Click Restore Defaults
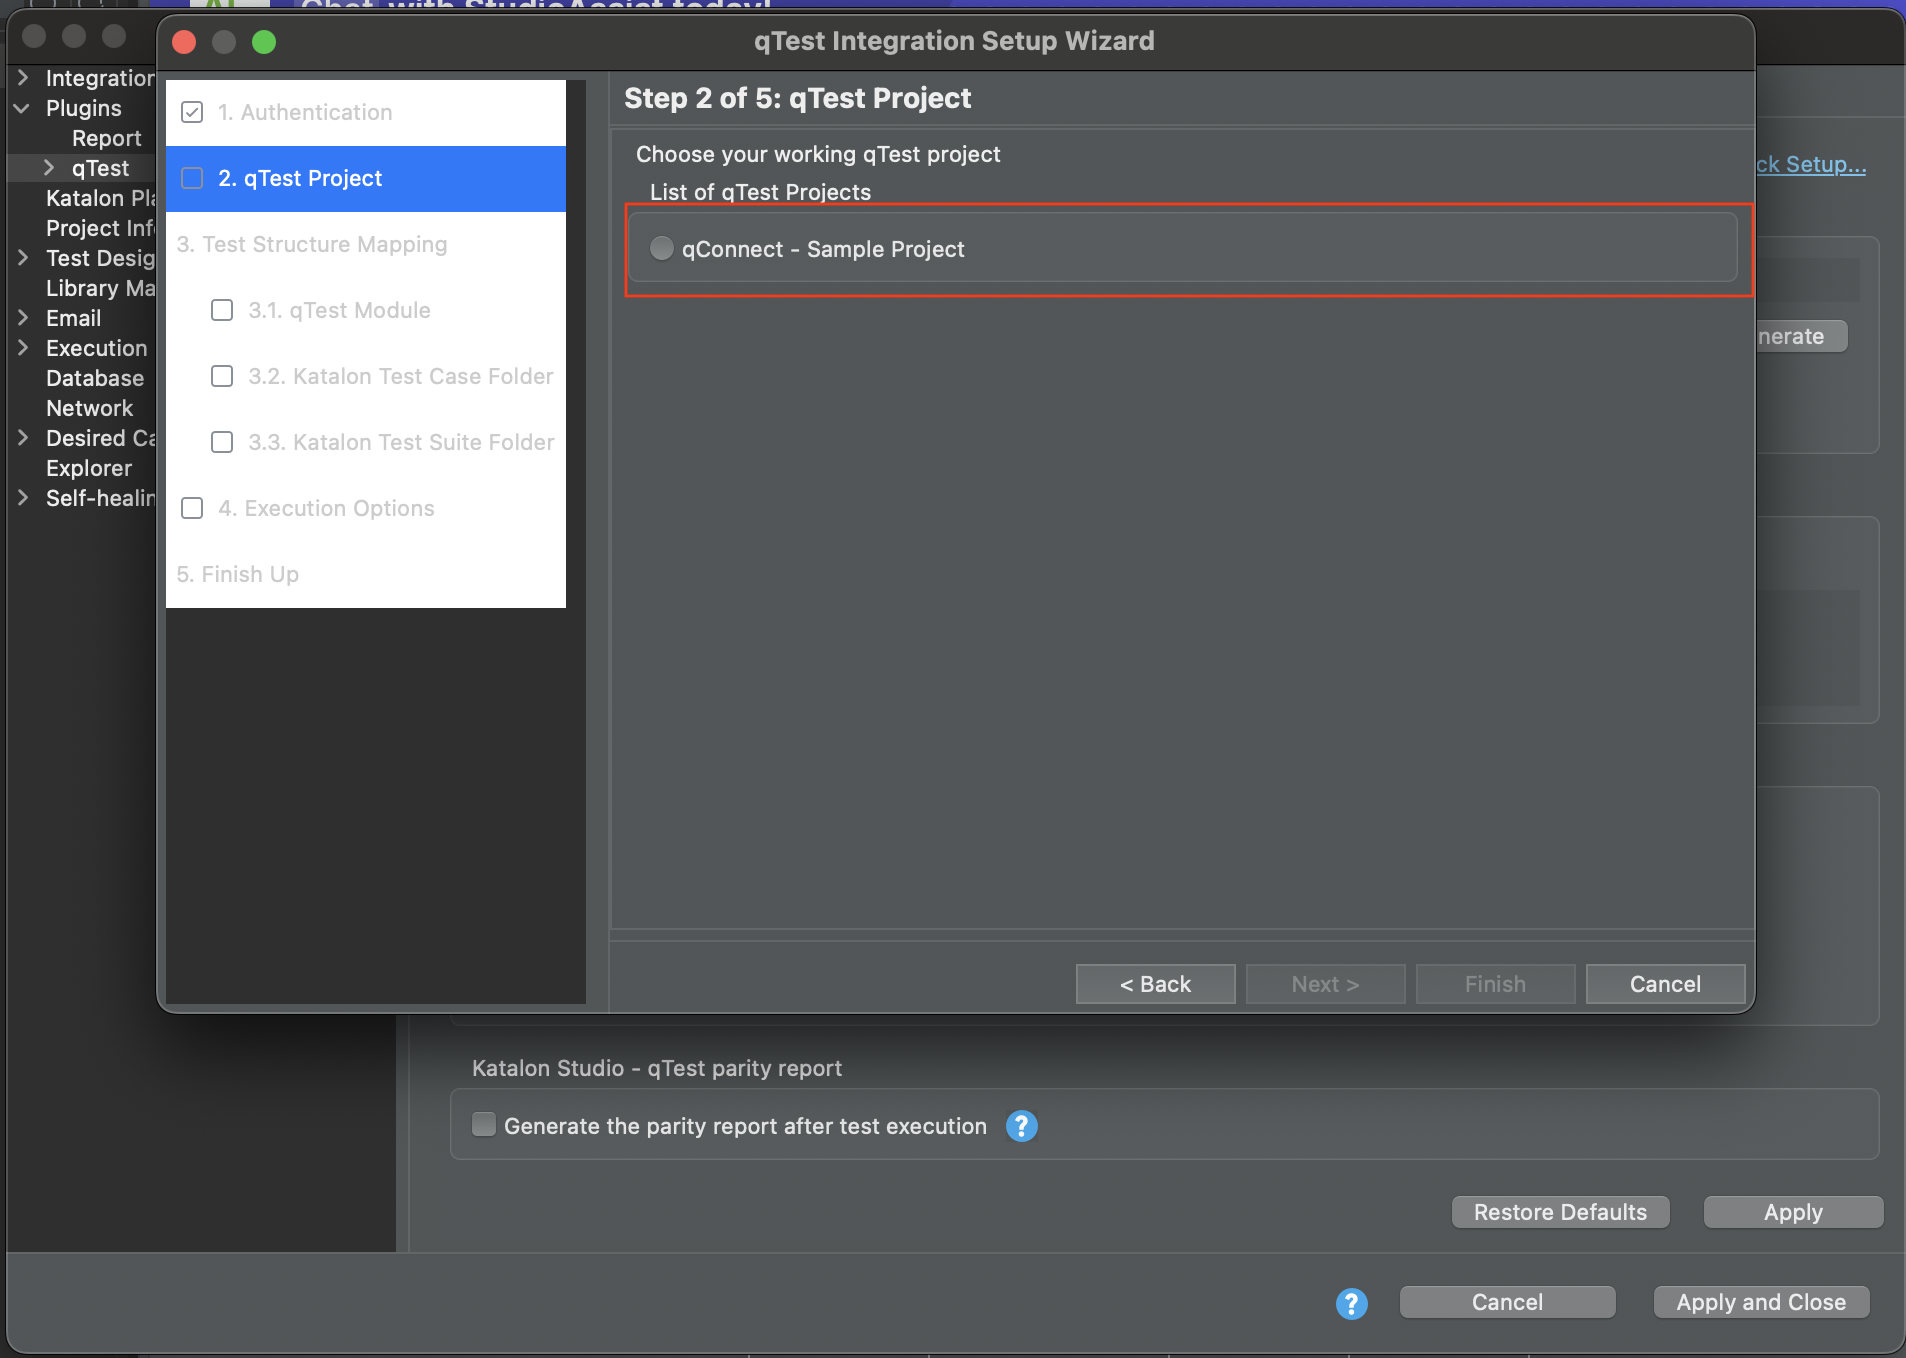This screenshot has height=1358, width=1906. pyautogui.click(x=1559, y=1212)
